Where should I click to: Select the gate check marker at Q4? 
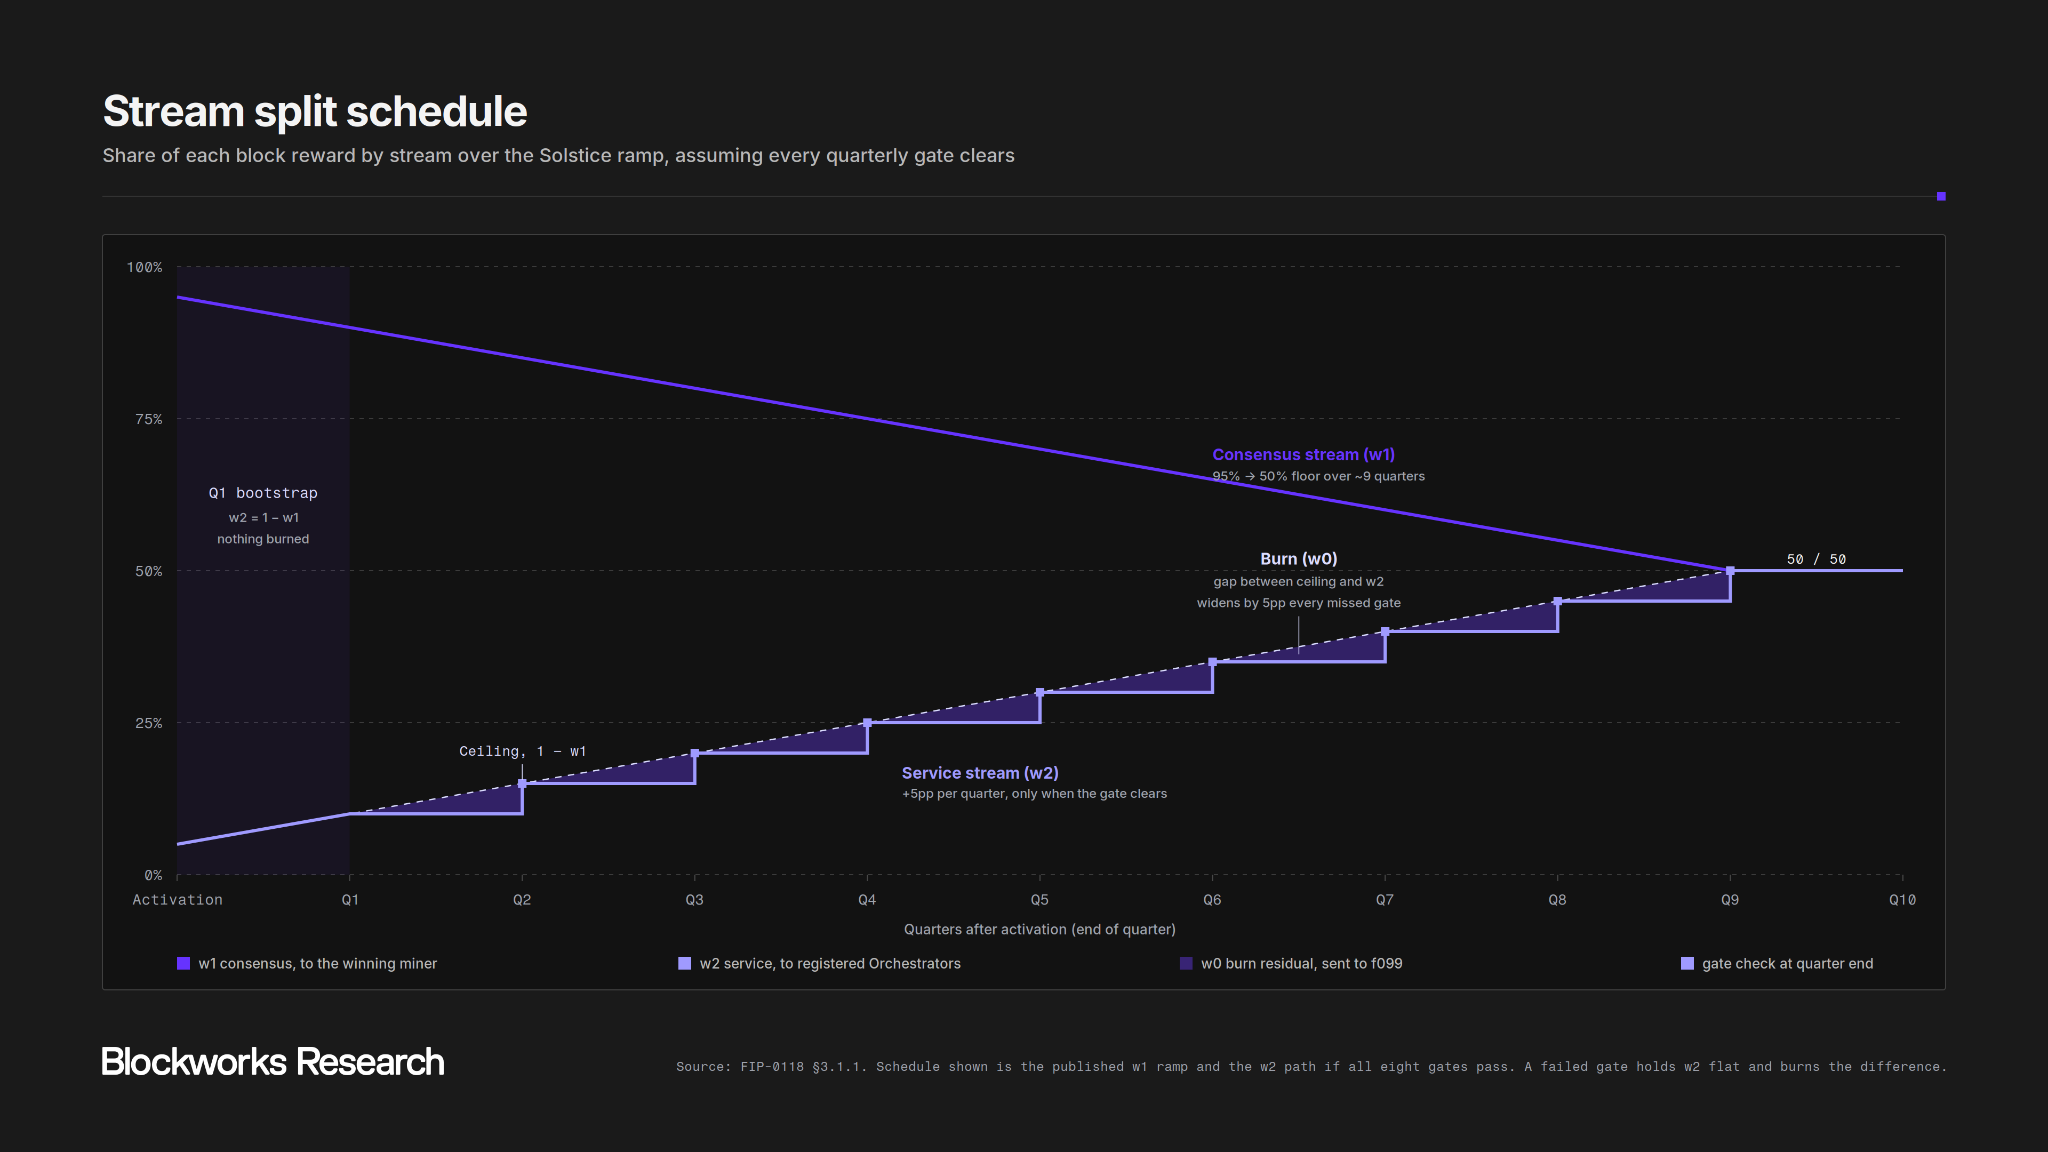coord(867,722)
